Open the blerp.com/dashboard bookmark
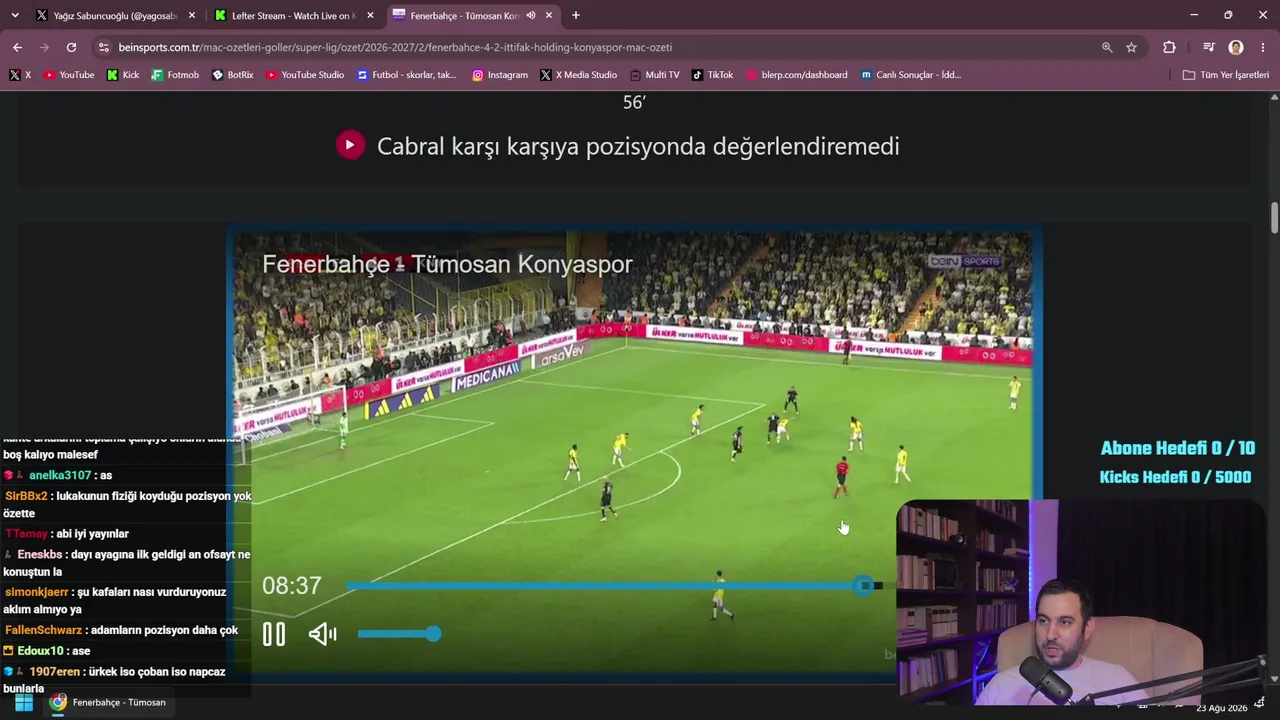Screen dimensions: 1280x720 (796, 75)
